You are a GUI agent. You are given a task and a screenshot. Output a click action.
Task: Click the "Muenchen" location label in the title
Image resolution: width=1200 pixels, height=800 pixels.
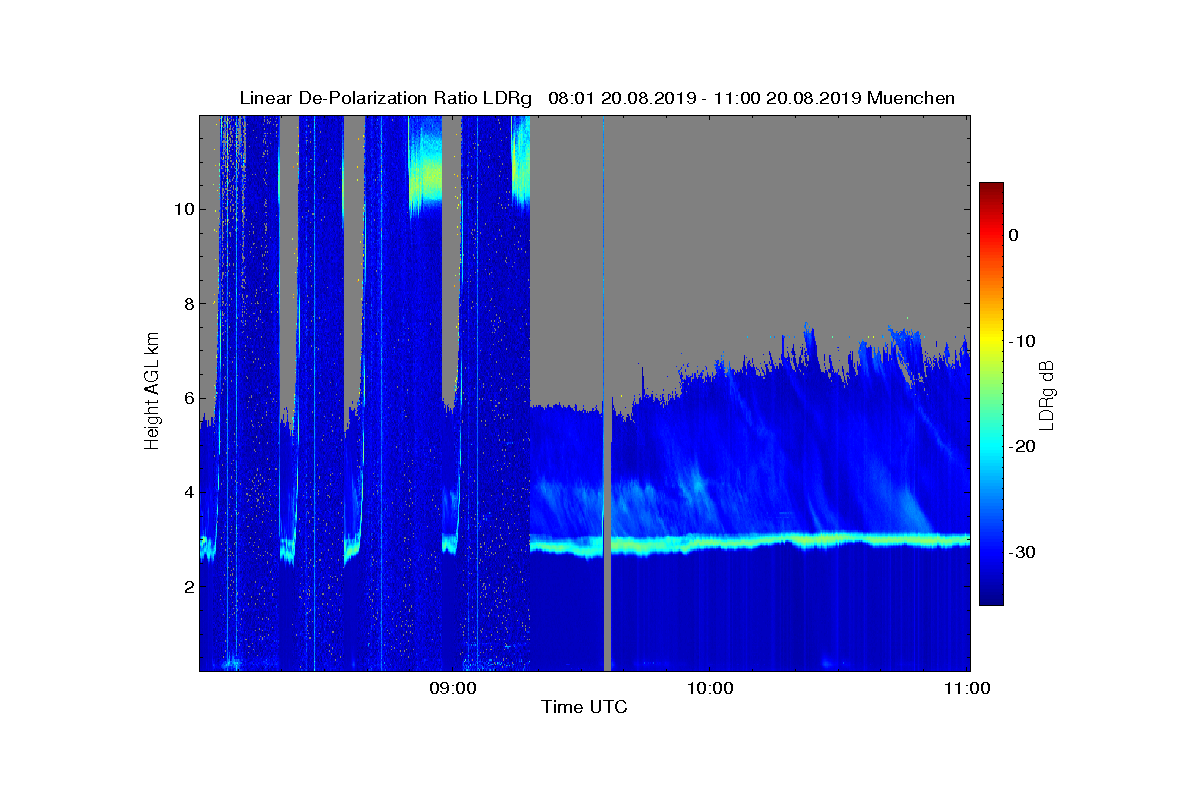[x=911, y=98]
